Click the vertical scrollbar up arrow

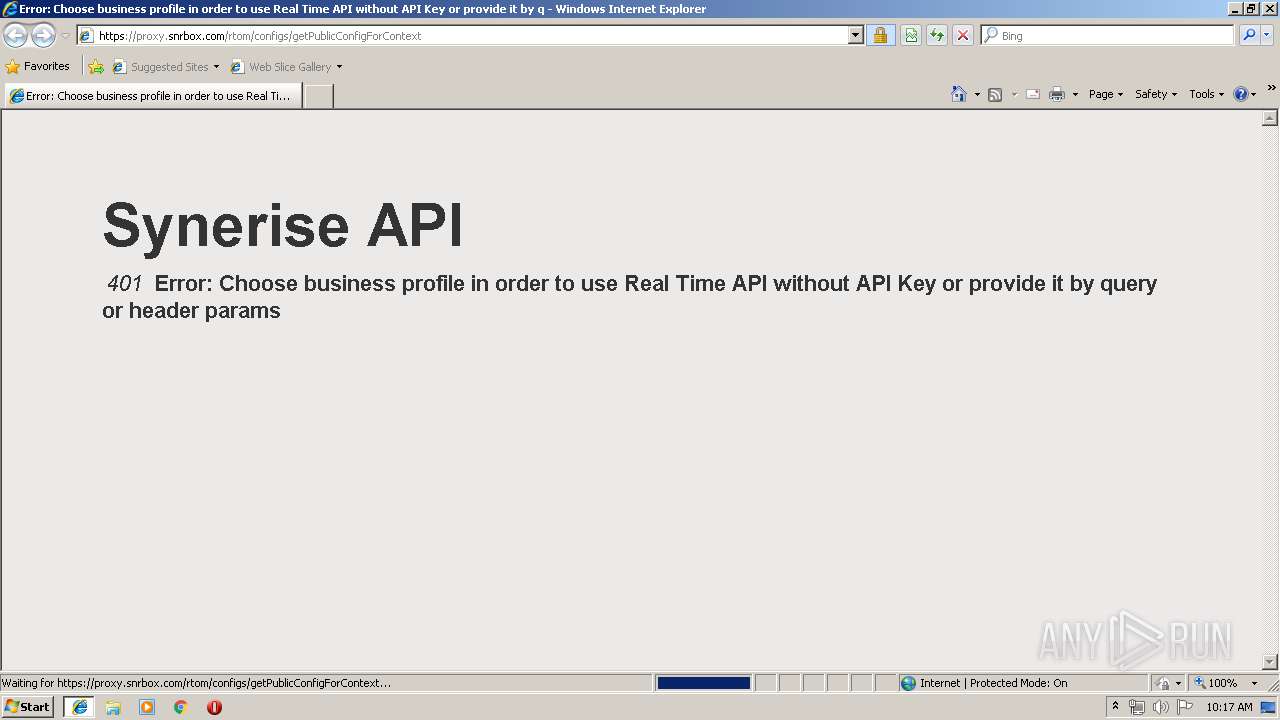[x=1270, y=118]
